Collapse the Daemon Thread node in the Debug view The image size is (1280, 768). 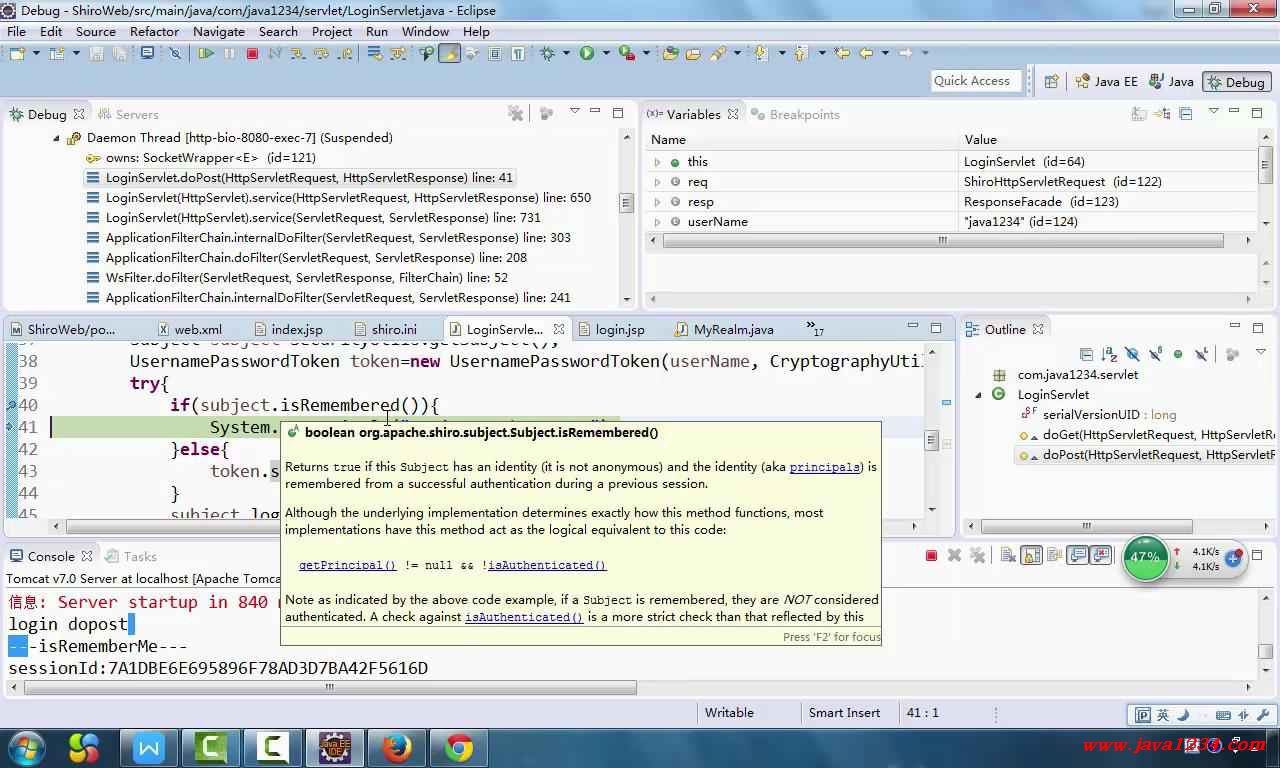point(57,138)
